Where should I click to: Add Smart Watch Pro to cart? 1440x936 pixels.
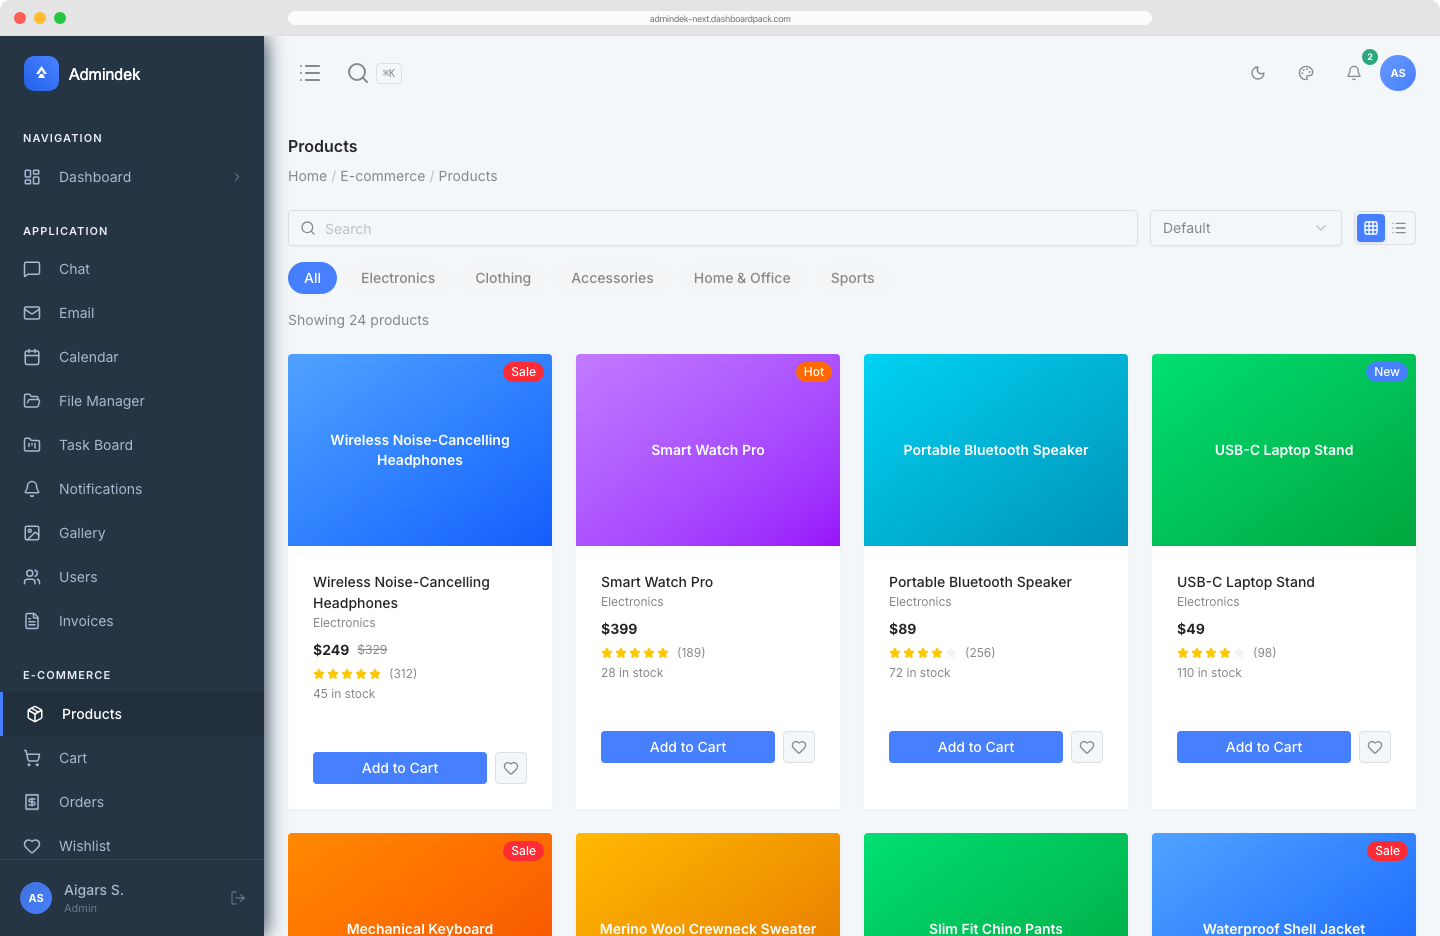click(688, 747)
